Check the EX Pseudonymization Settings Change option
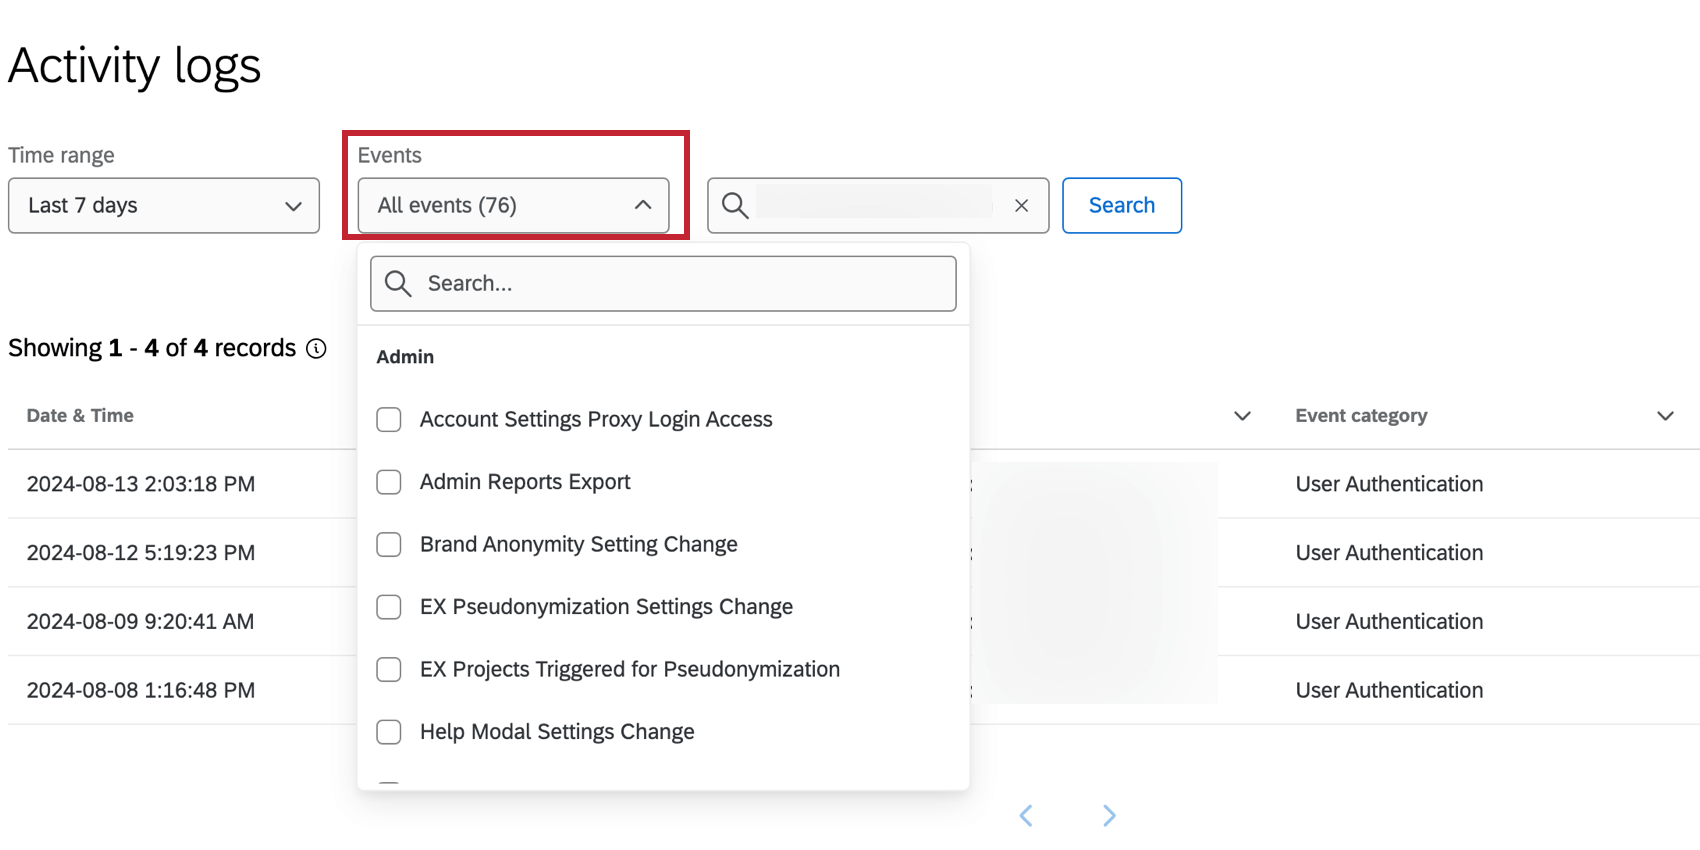1700x850 pixels. [389, 607]
